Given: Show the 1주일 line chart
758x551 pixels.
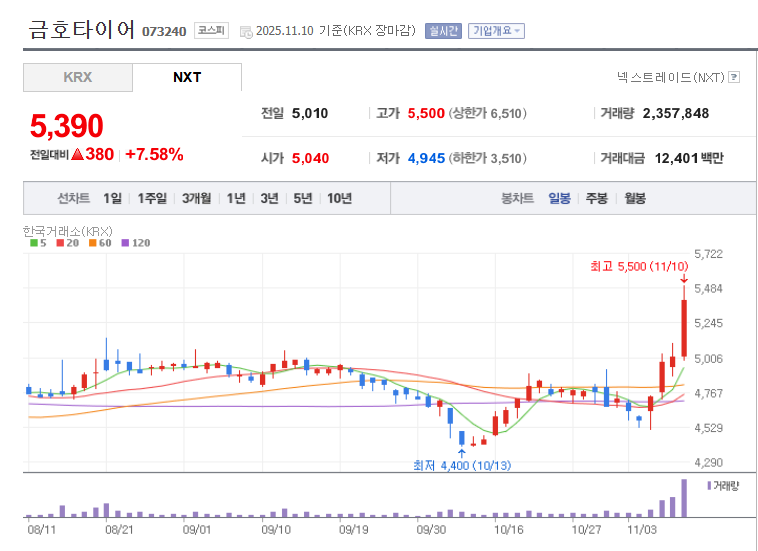Looking at the screenshot, I should [x=152, y=198].
